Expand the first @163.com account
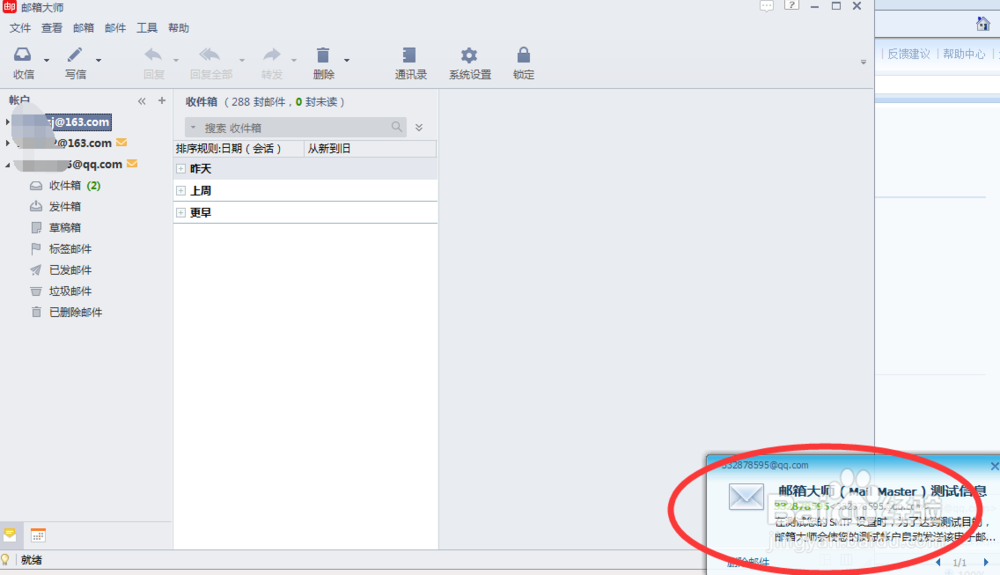Image resolution: width=1000 pixels, height=575 pixels. point(8,122)
